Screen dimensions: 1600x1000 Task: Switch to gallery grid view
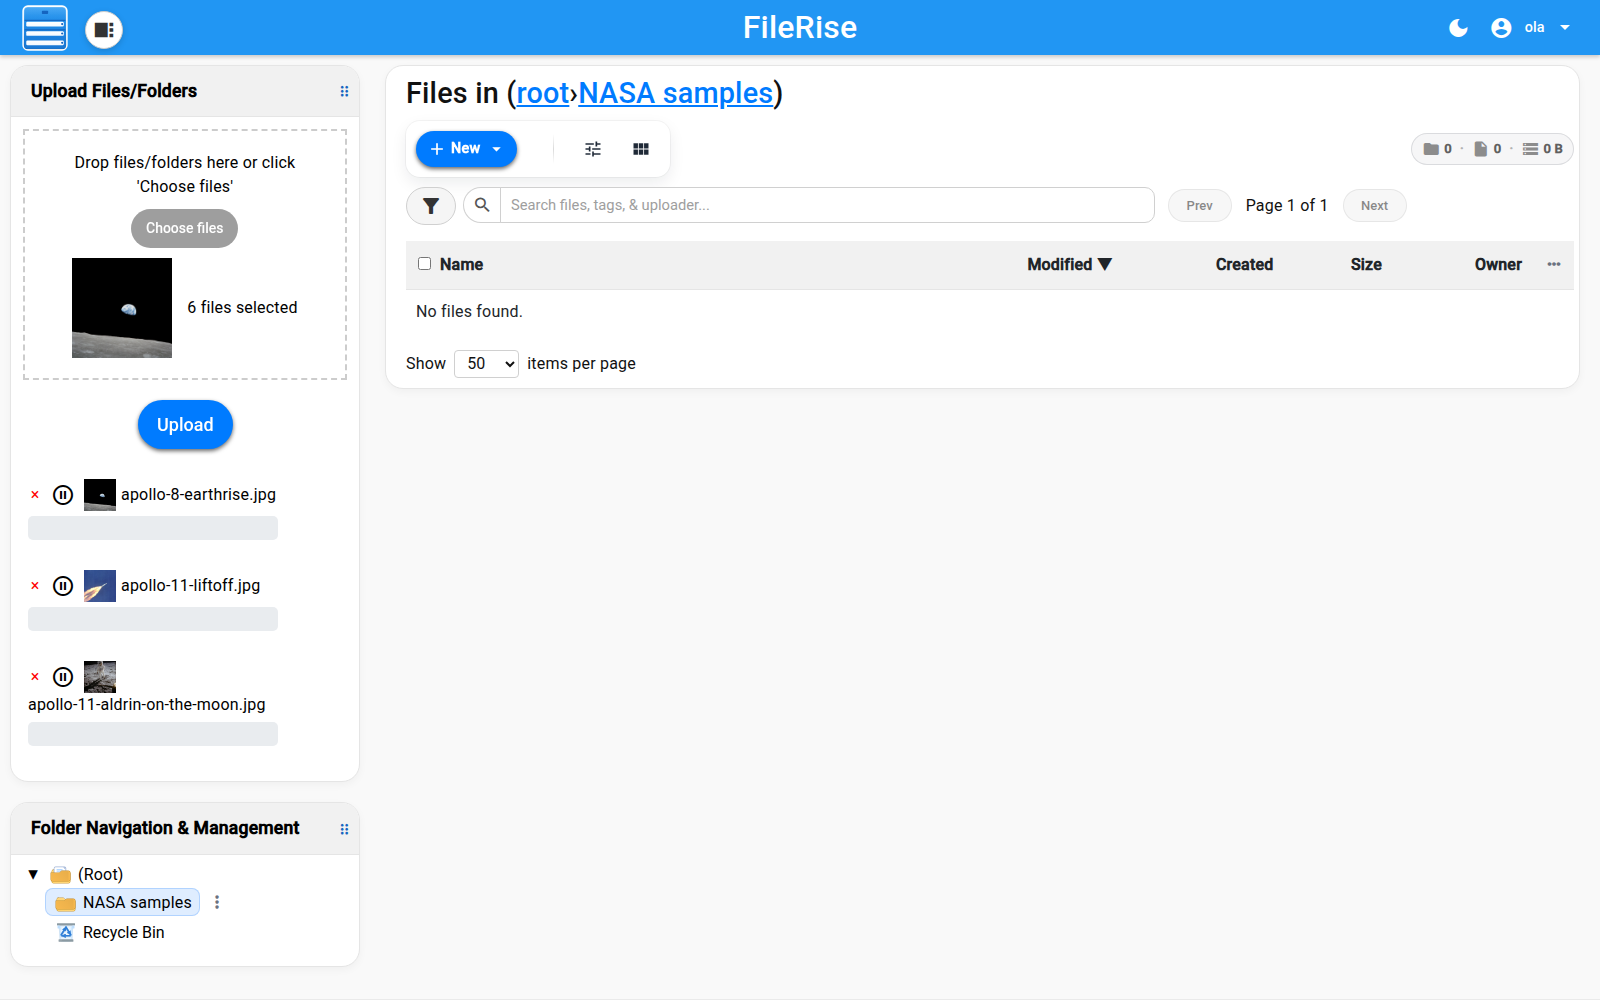point(641,149)
